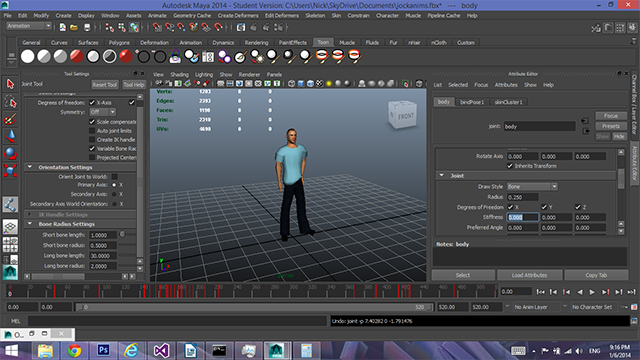This screenshot has width=640, height=360.
Task: Click the four-pane layout icon
Action: tap(10, 244)
